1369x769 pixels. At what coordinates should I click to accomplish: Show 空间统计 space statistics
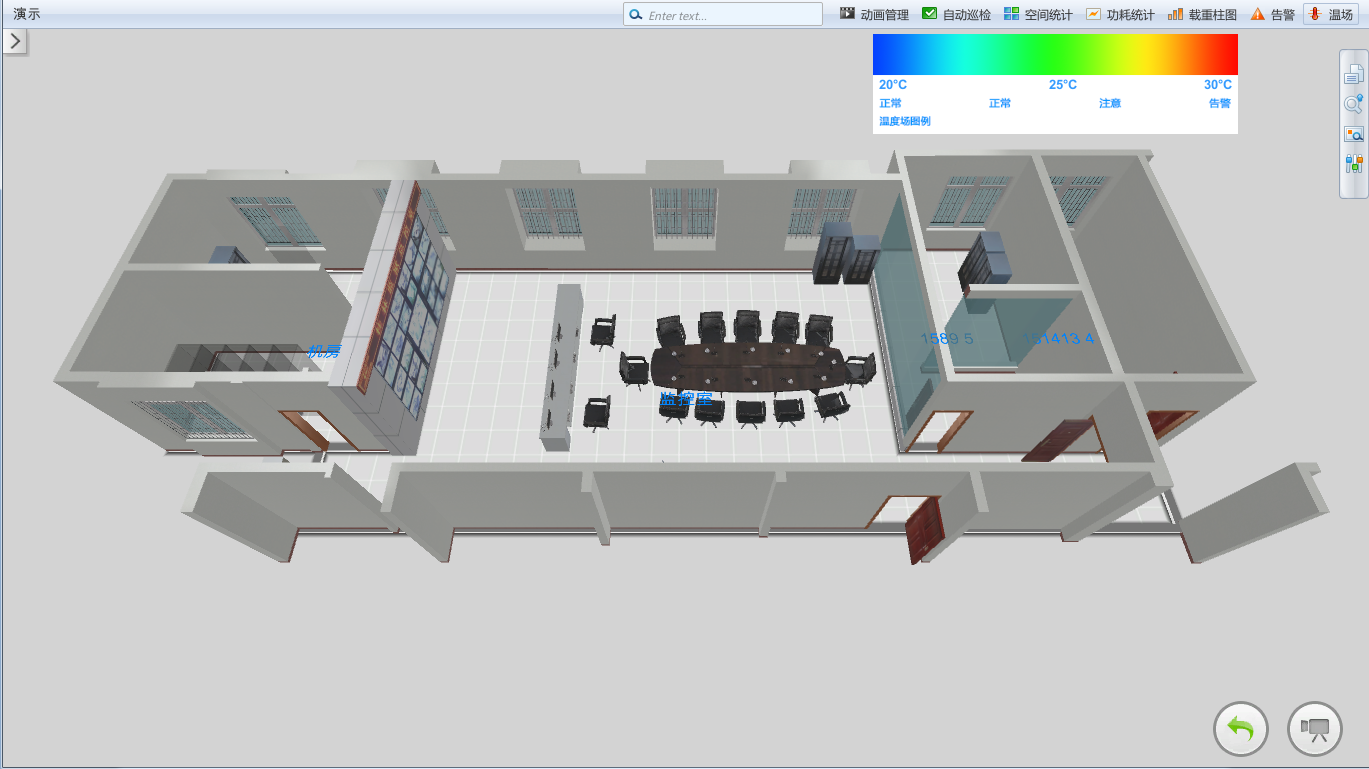pyautogui.click(x=1038, y=14)
